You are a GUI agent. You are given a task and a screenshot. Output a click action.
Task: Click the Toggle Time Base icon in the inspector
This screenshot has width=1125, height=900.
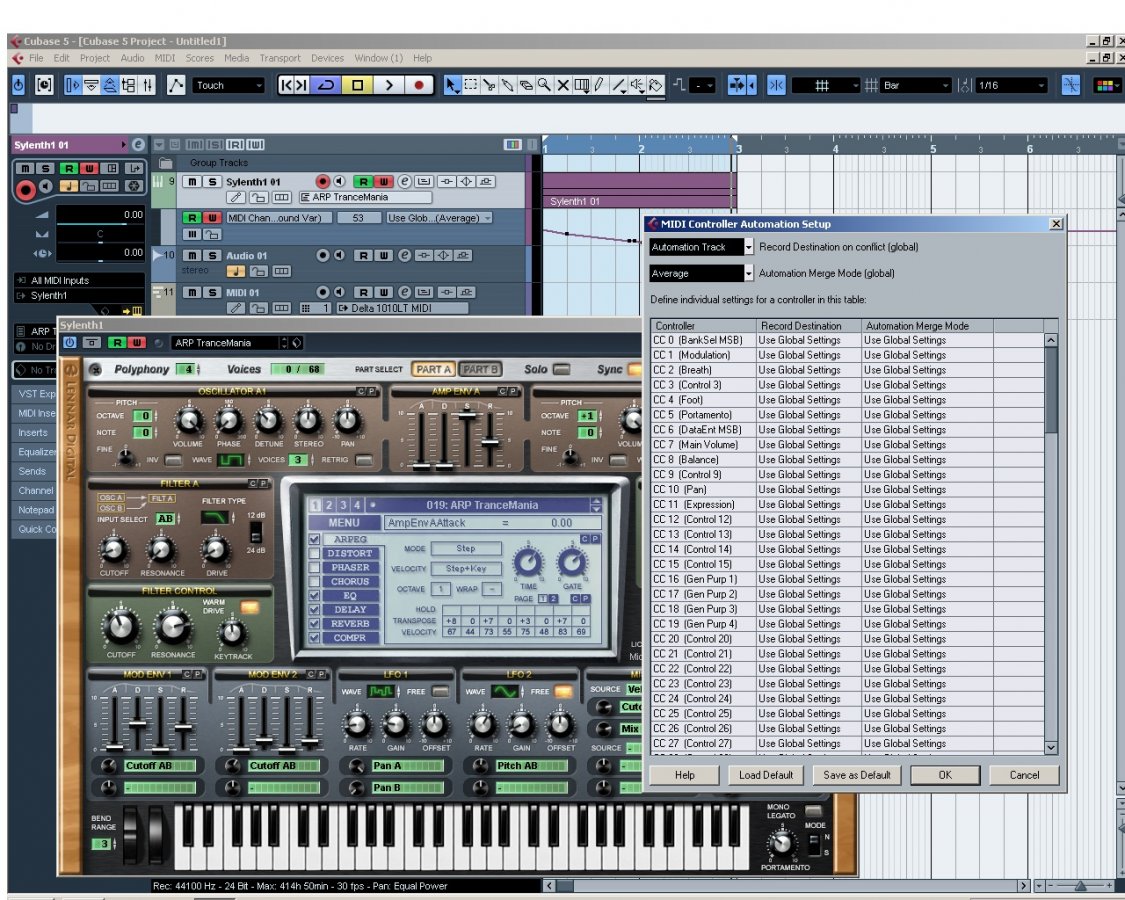pos(67,187)
